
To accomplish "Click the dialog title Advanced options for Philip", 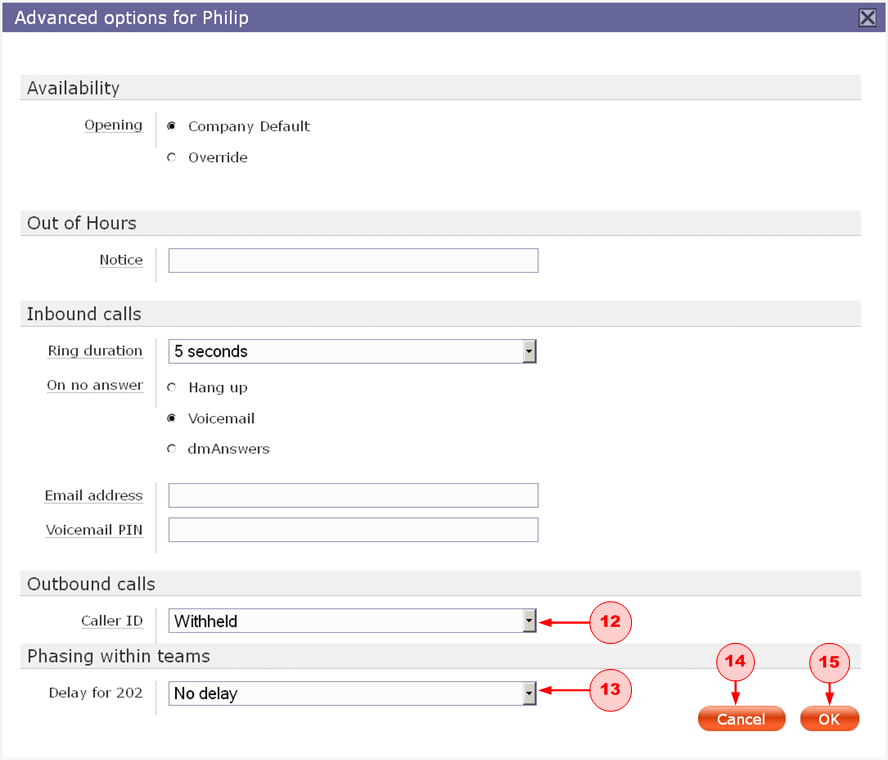I will pos(132,18).
